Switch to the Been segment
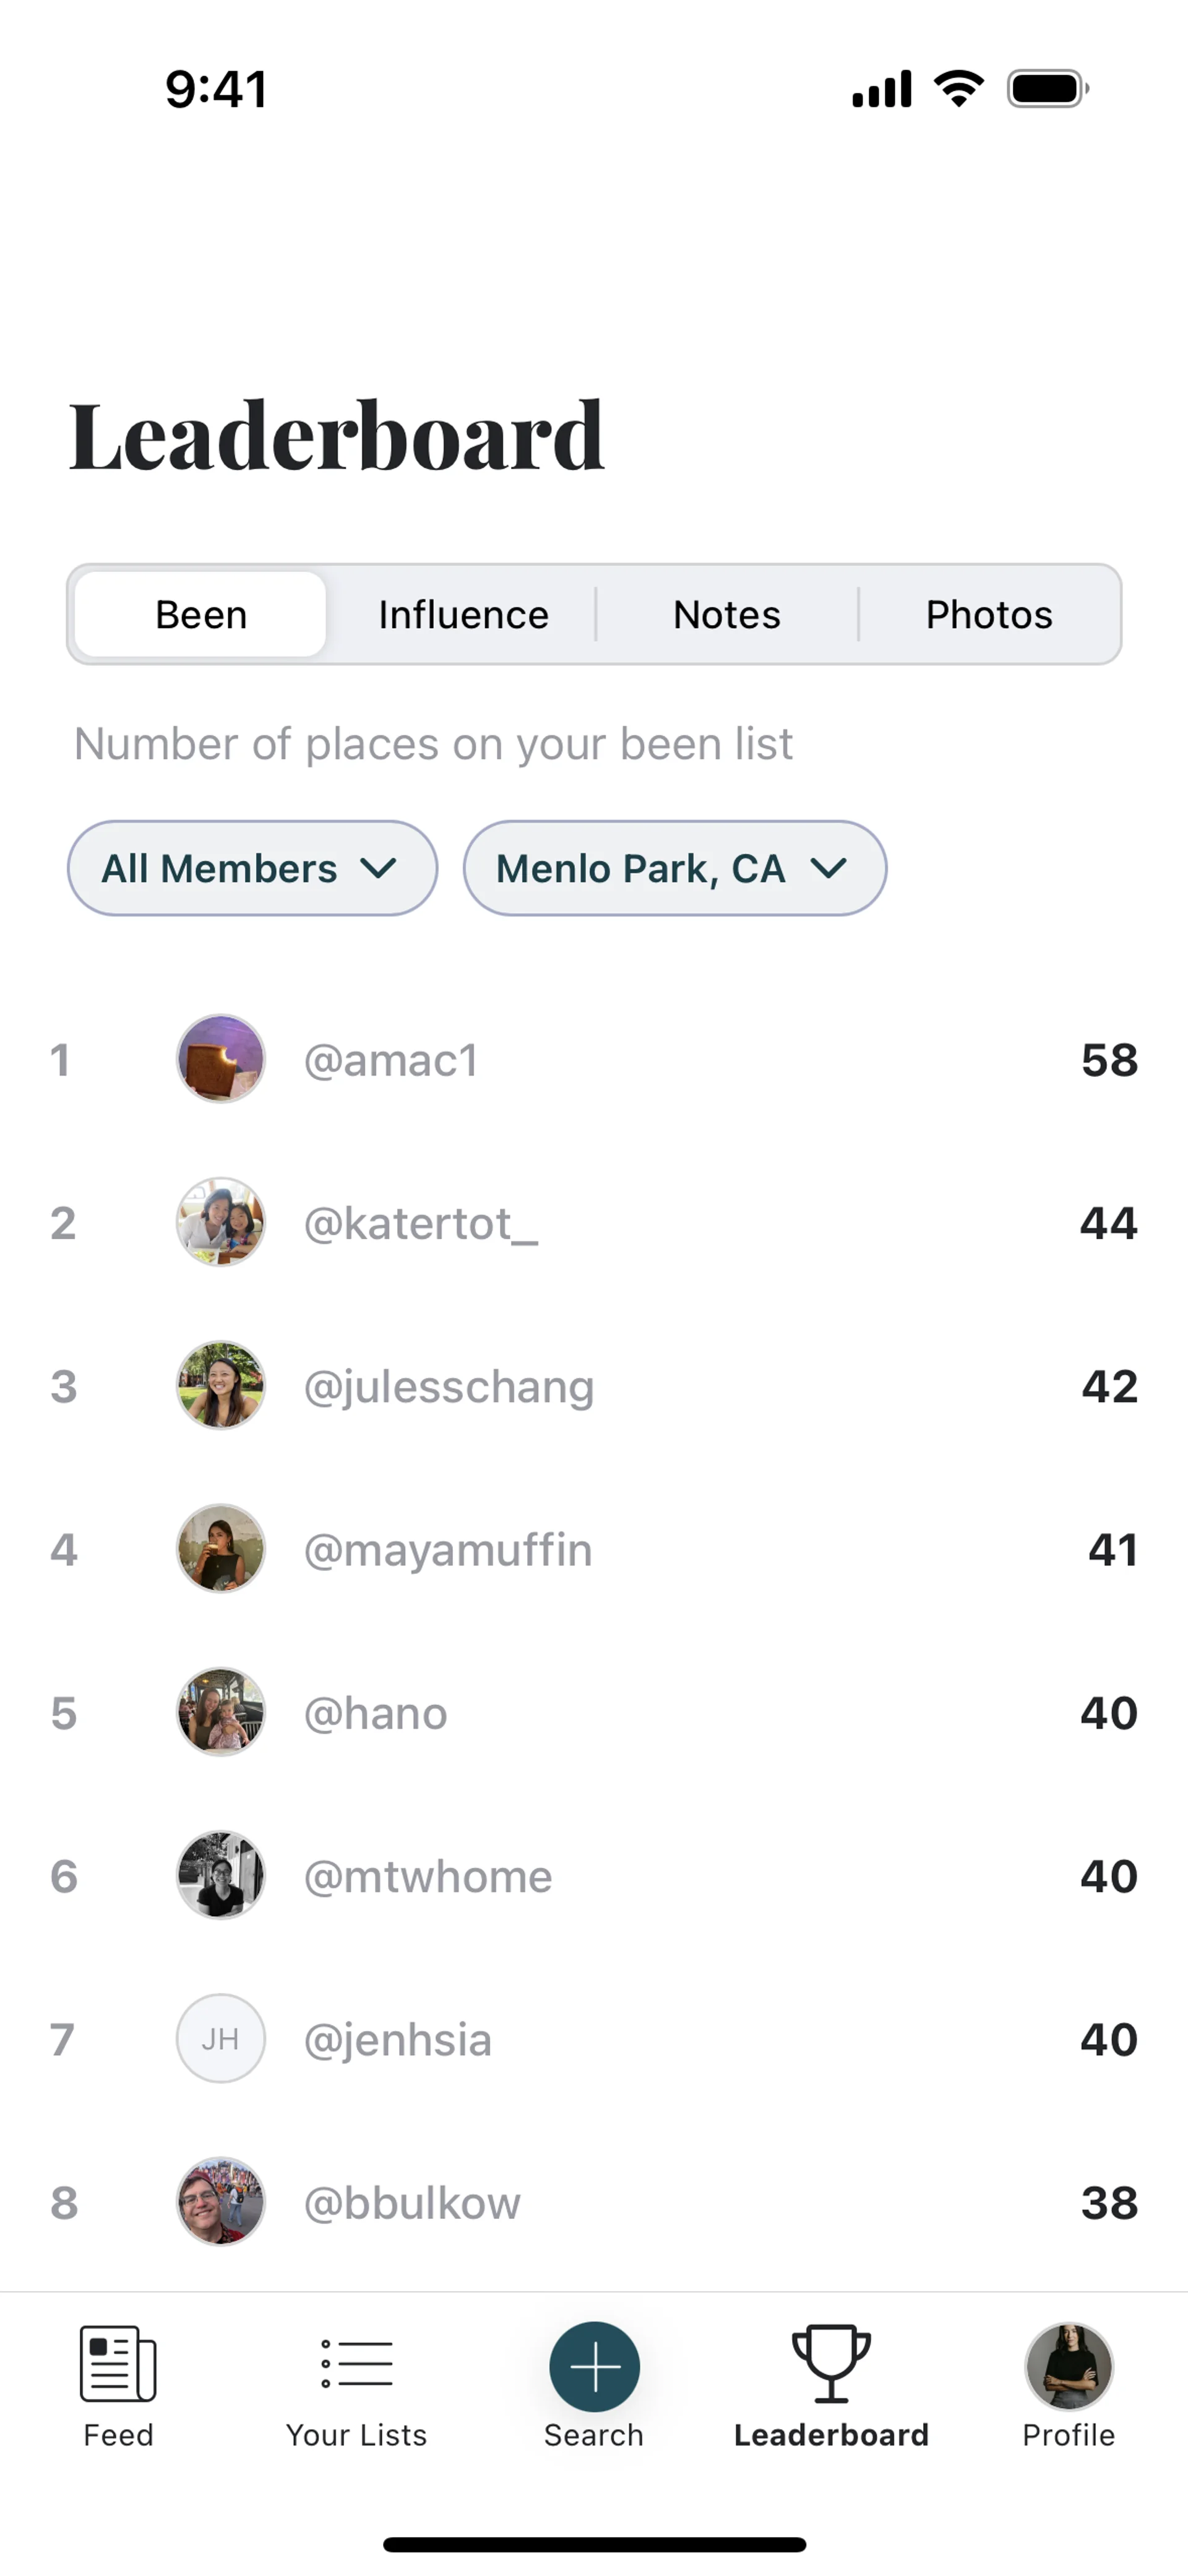1188x2576 pixels. click(x=201, y=614)
